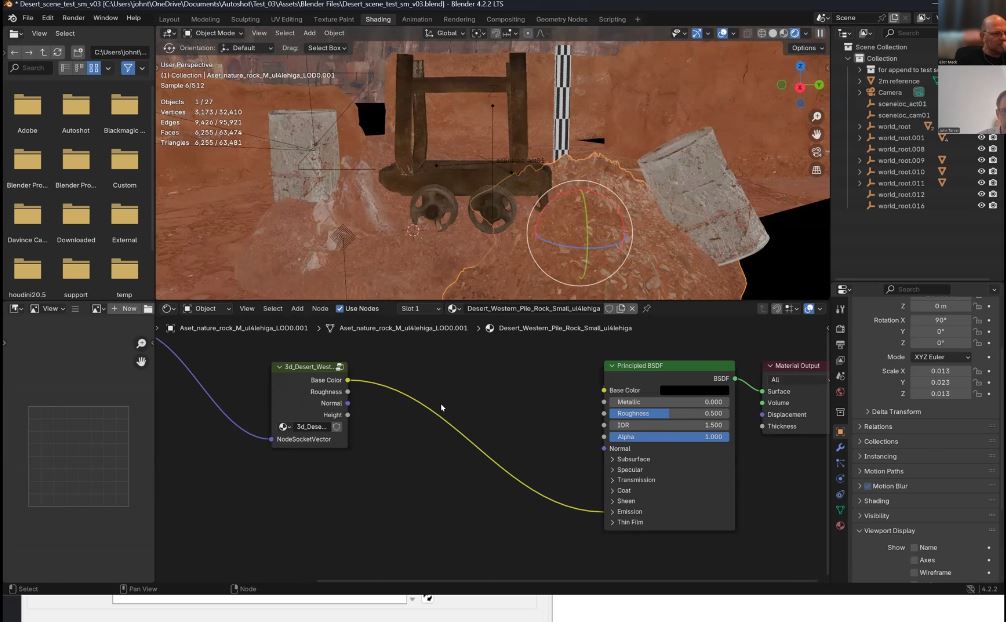Viewport: 1006px width, 622px height.
Task: Open the Object Mode dropdown
Action: click(x=213, y=33)
